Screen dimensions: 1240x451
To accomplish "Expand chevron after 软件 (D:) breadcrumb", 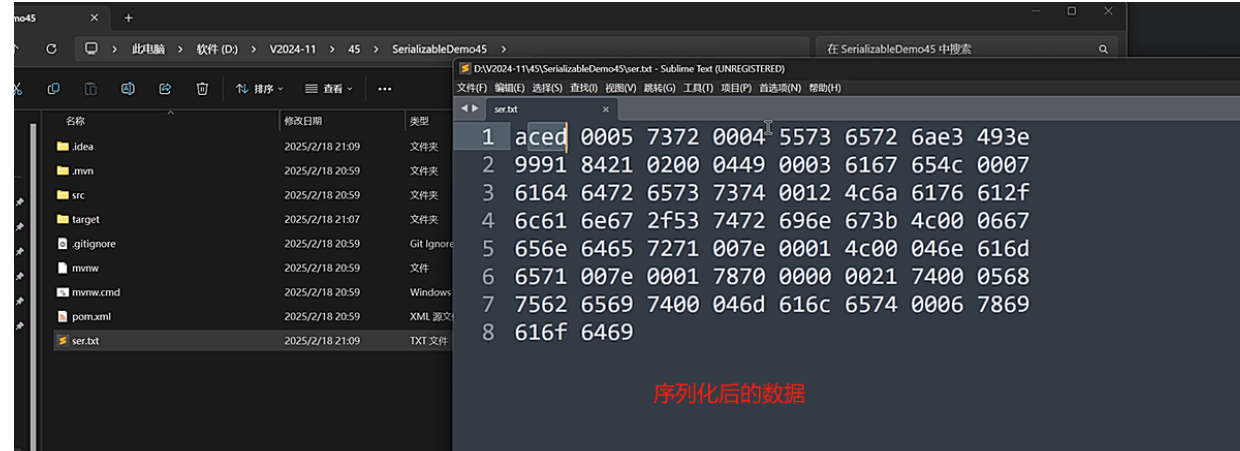I will tap(254, 49).
